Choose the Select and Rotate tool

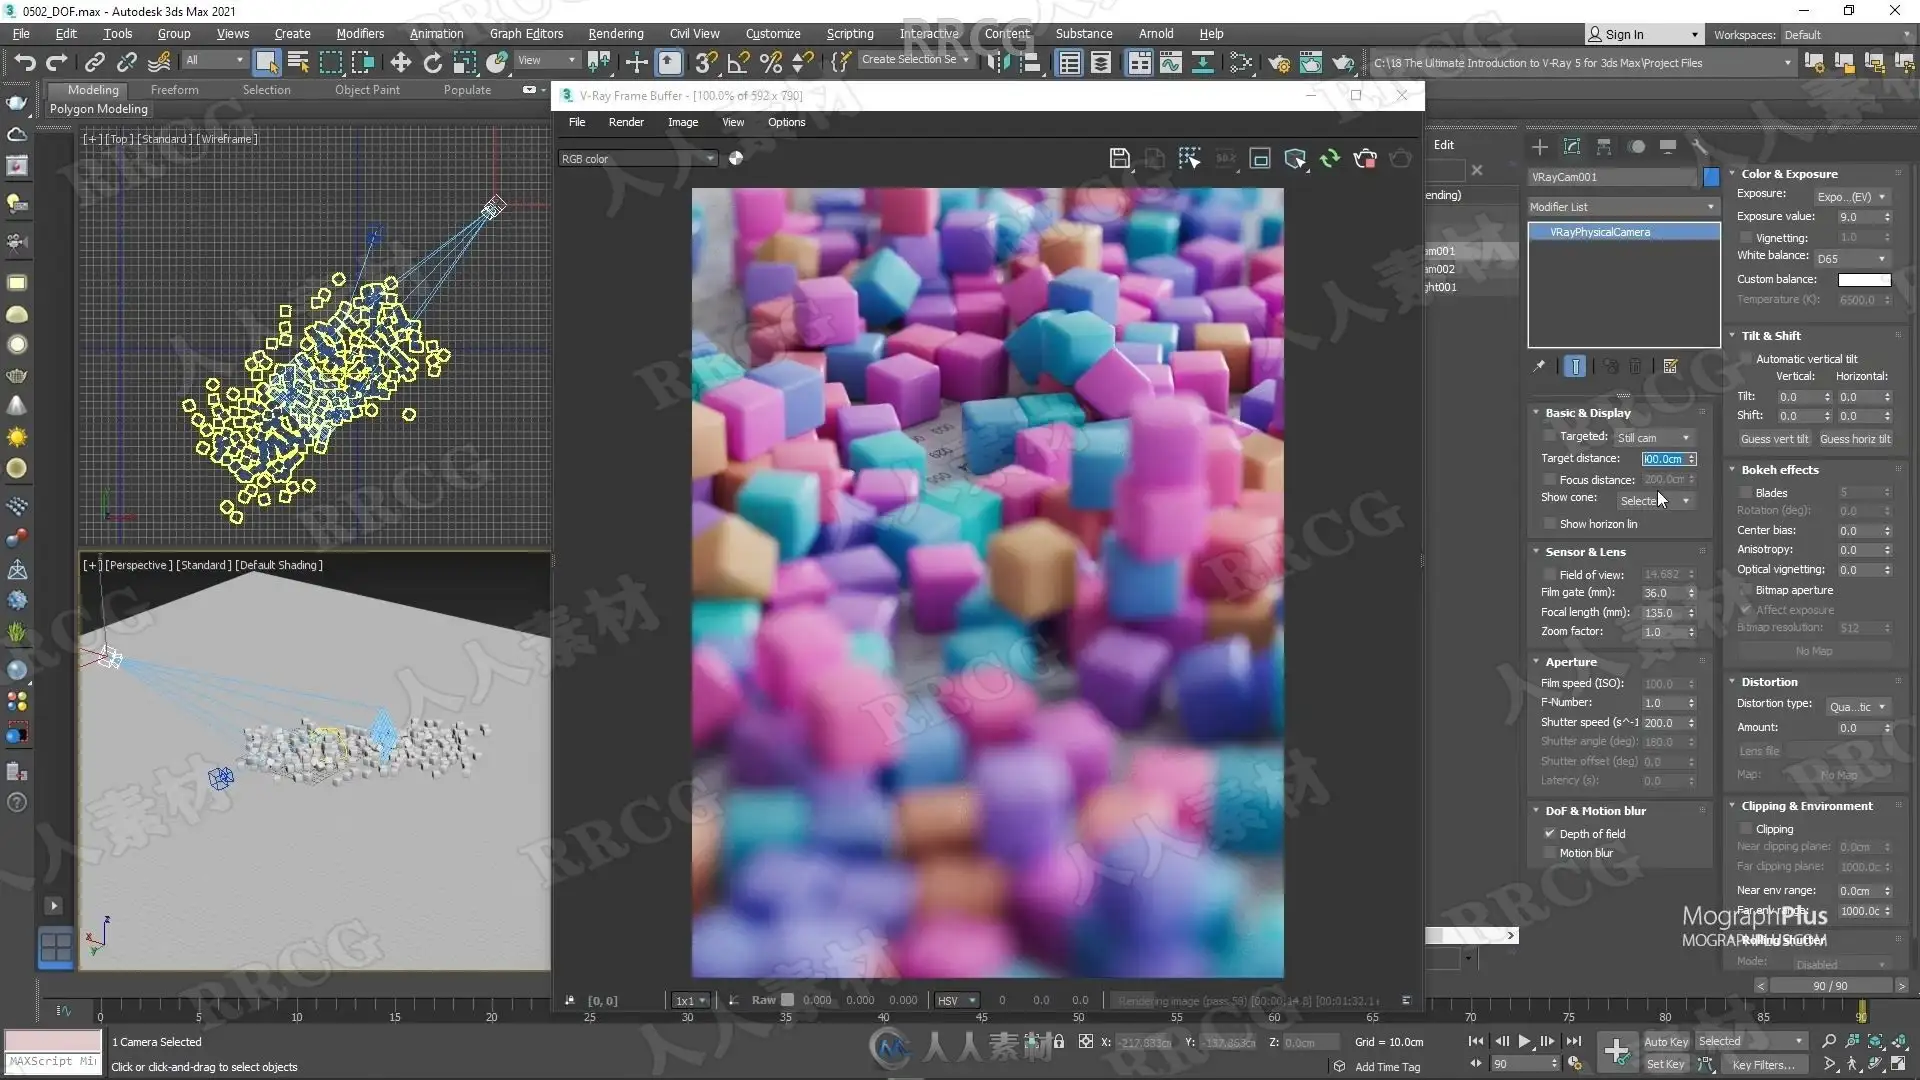(432, 62)
